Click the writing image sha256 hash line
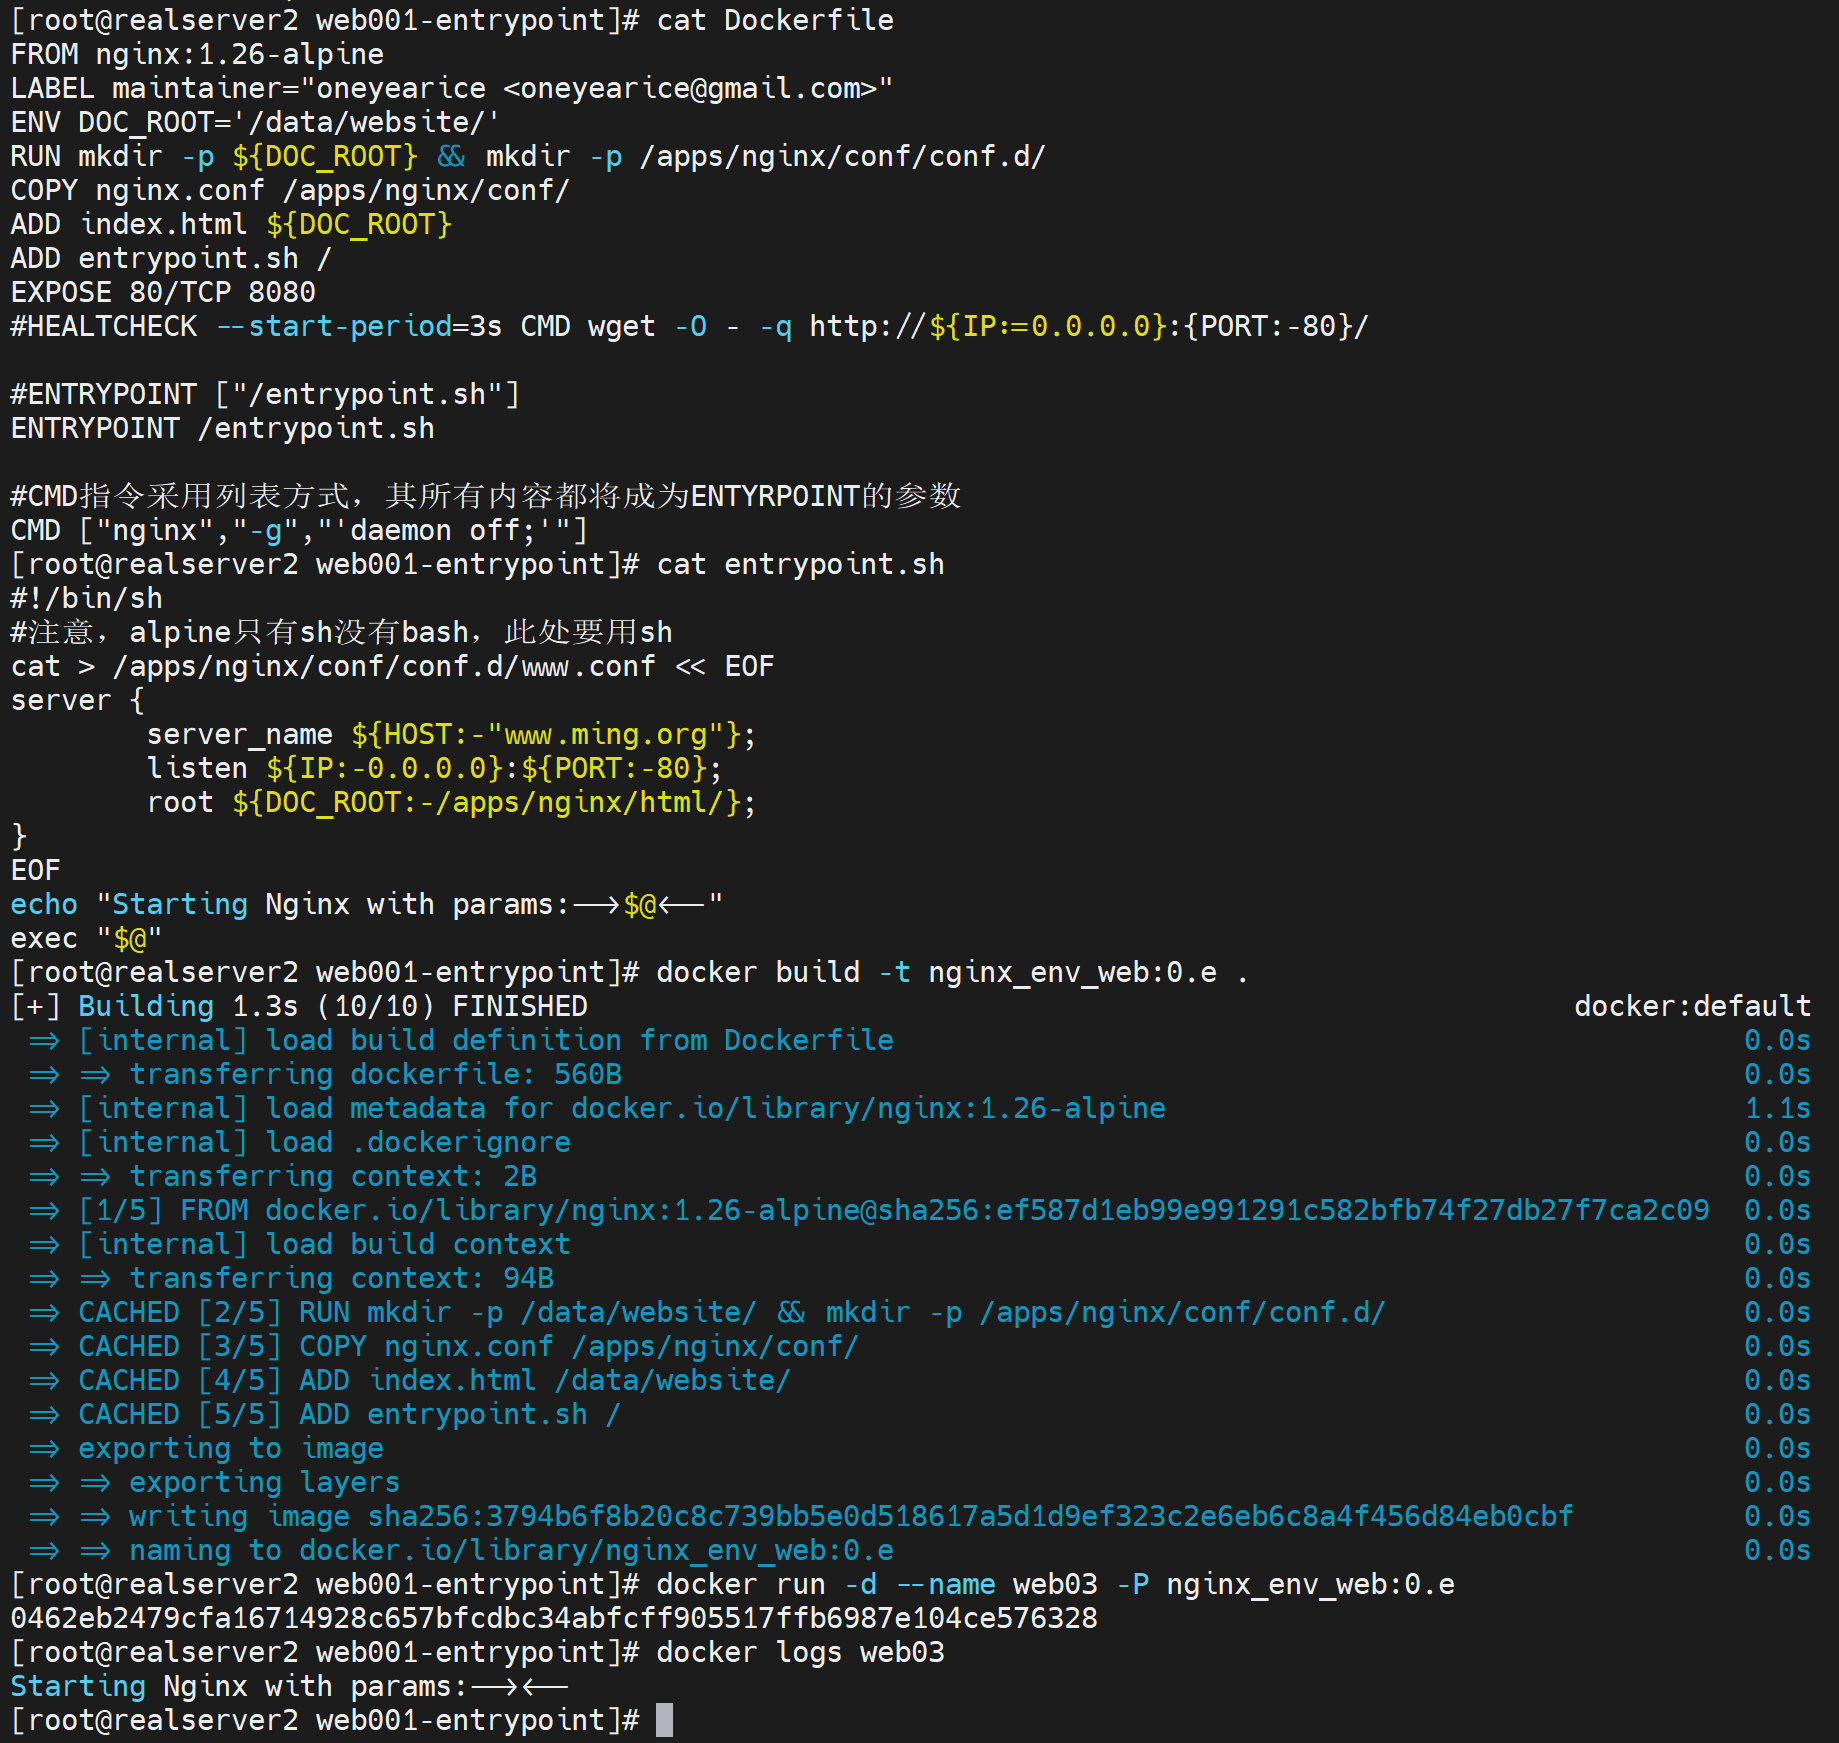 [x=850, y=1516]
